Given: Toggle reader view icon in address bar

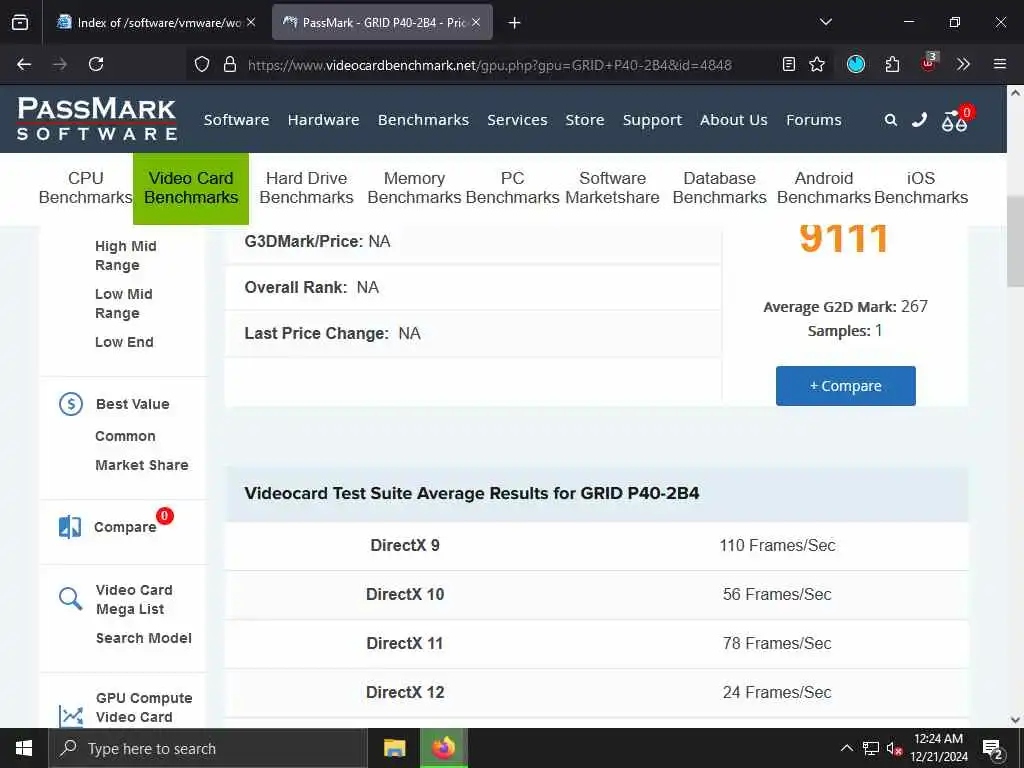Looking at the screenshot, I should 789,64.
